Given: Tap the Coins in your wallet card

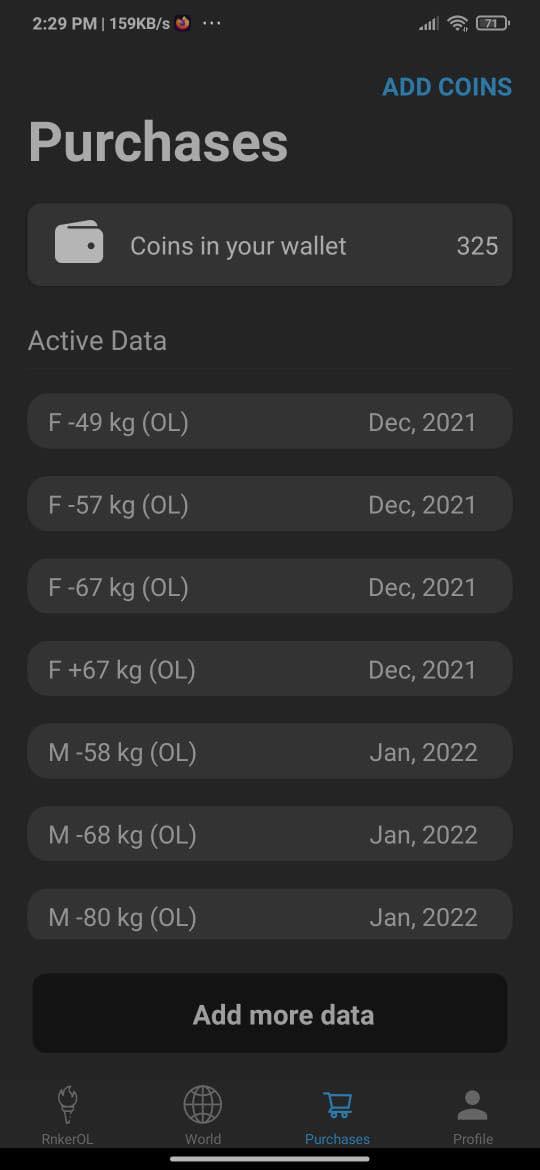Looking at the screenshot, I should click(x=270, y=245).
